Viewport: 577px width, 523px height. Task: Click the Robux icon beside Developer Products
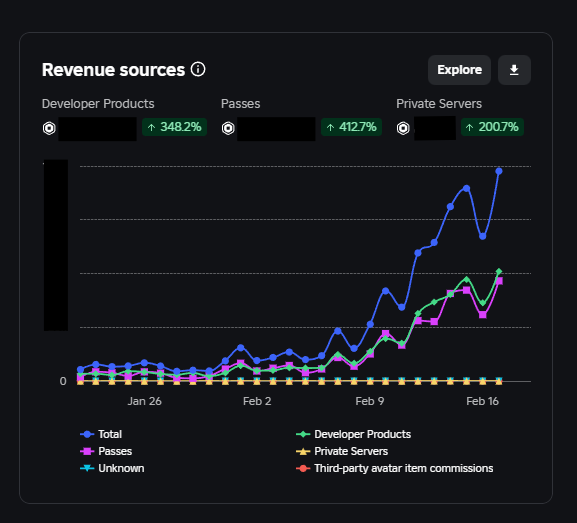pyautogui.click(x=49, y=128)
